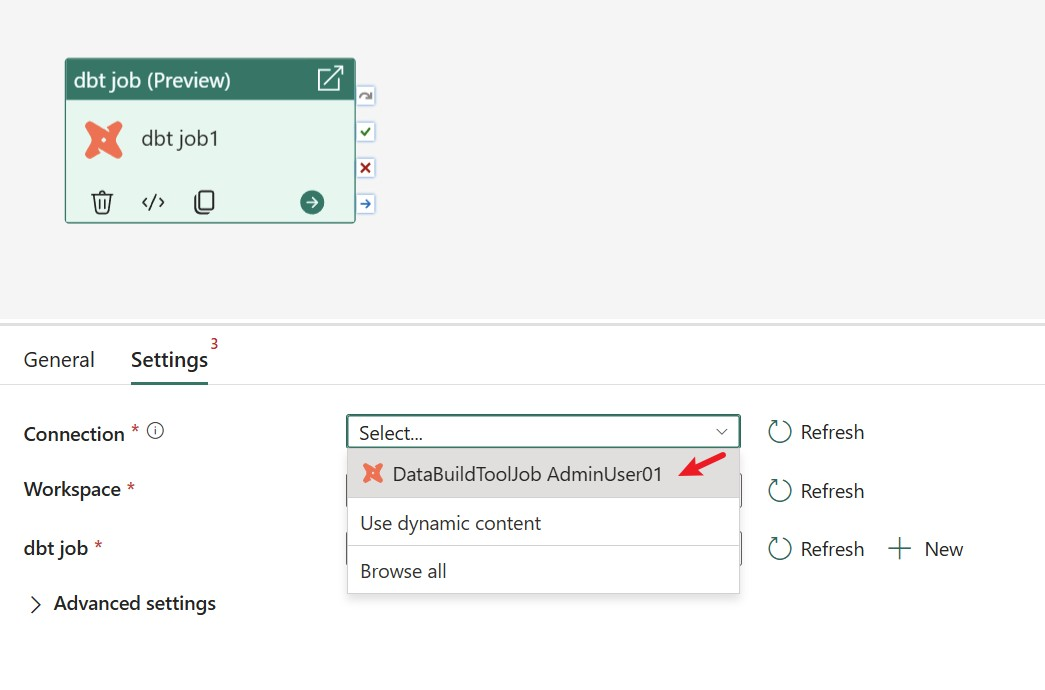Delete the dbt job1 activity using trash icon
This screenshot has height=690, width=1045.
[102, 201]
